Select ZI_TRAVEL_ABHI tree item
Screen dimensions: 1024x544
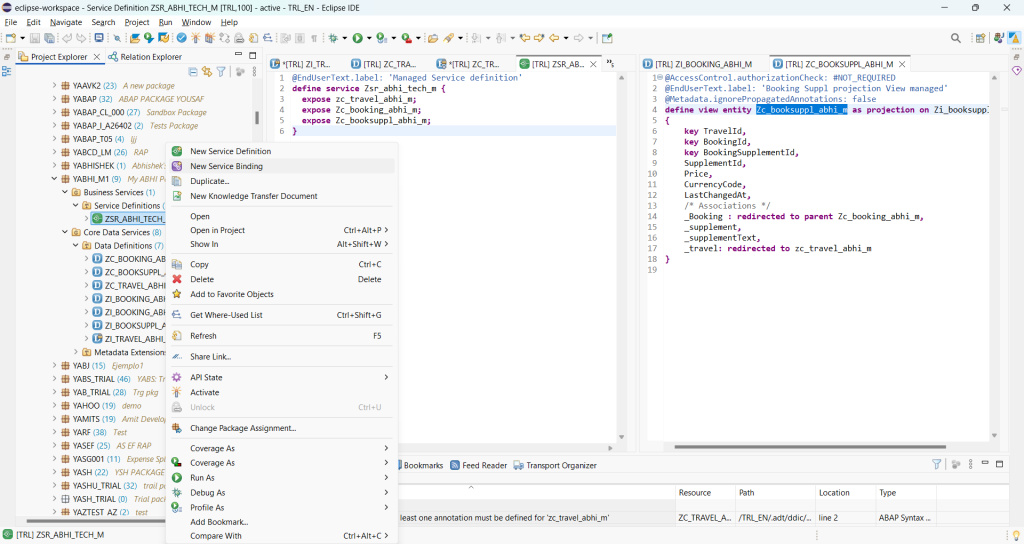129,339
